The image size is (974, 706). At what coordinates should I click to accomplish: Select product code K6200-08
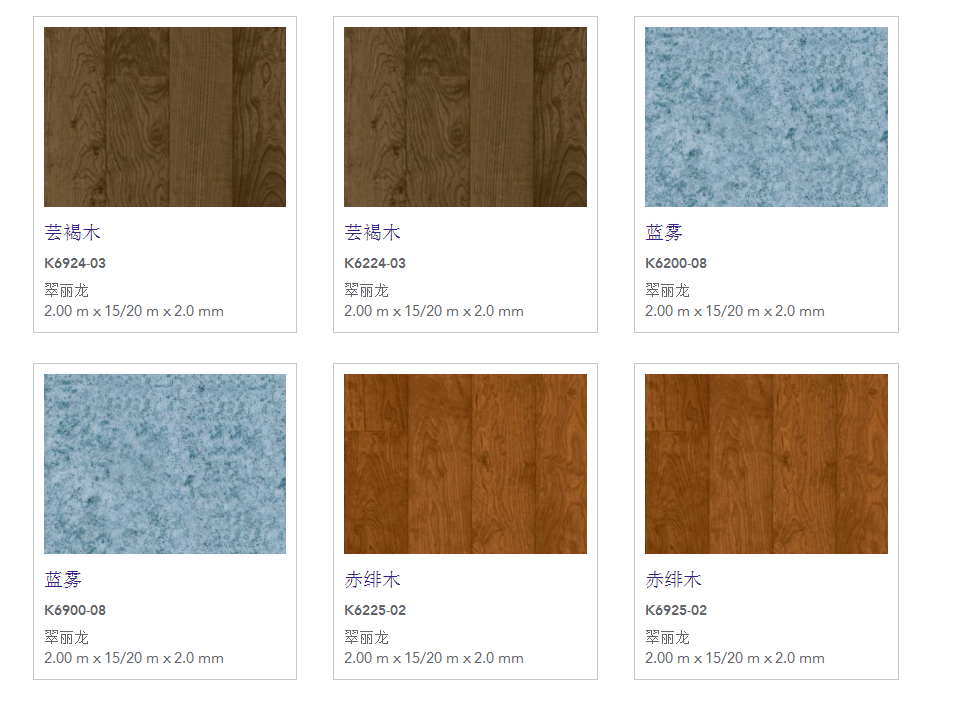[676, 264]
